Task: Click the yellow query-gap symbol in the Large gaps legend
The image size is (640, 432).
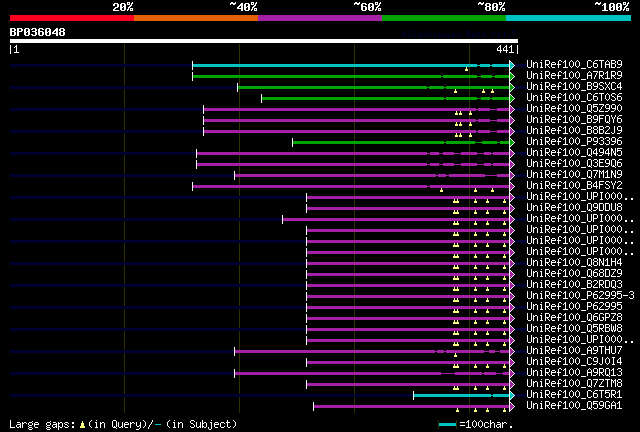Action: [x=82, y=425]
